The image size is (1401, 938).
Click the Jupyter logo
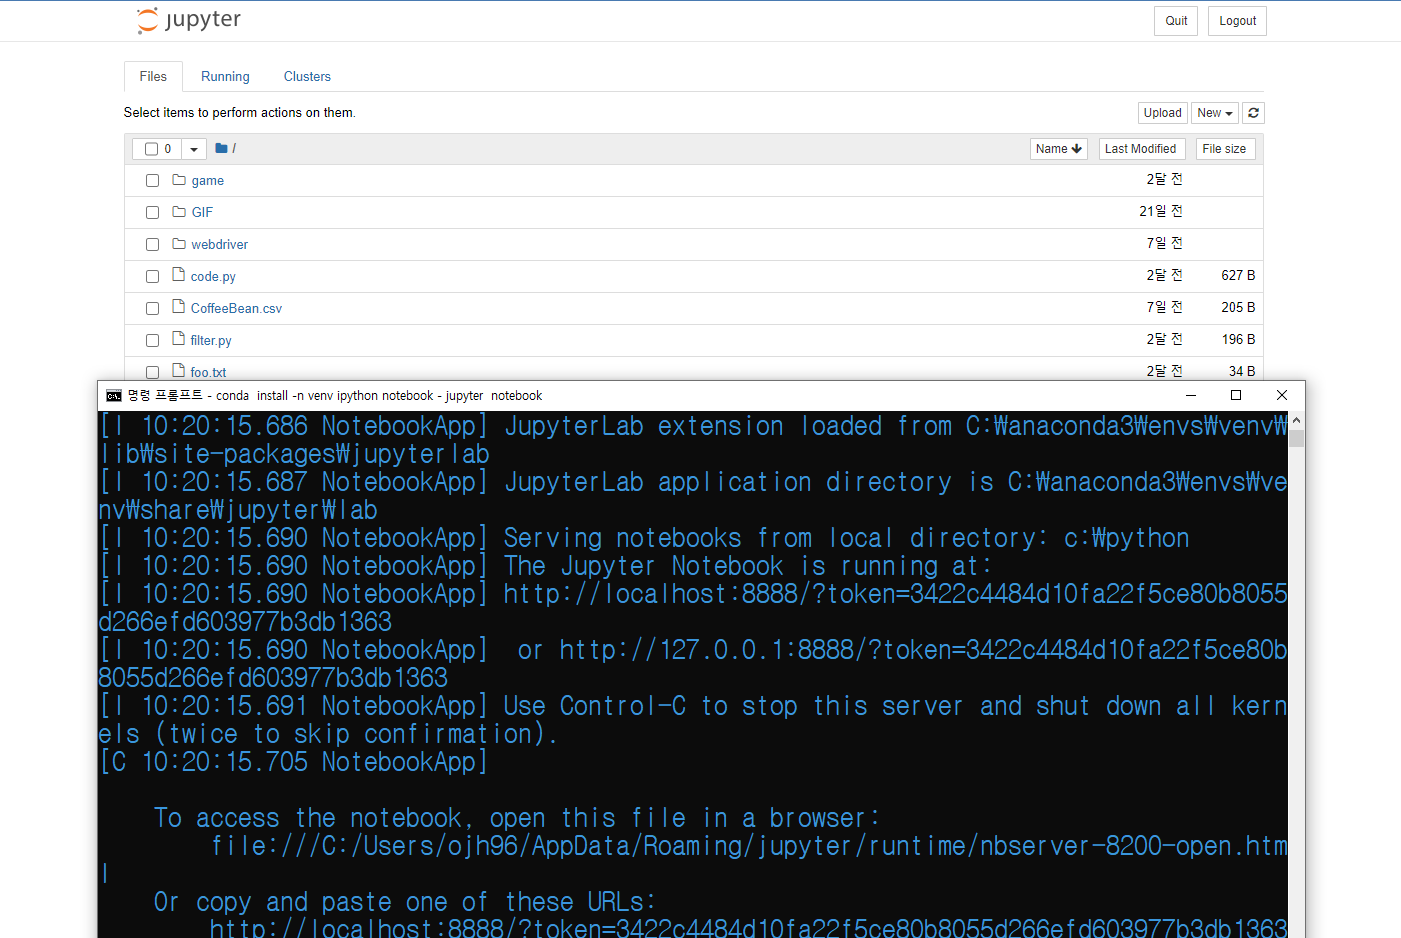tap(189, 20)
